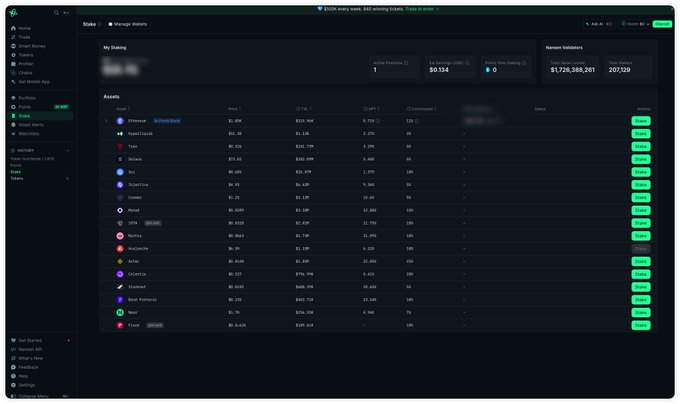Click Stake button for Monad
The width and height of the screenshot is (680, 404).
(x=641, y=210)
